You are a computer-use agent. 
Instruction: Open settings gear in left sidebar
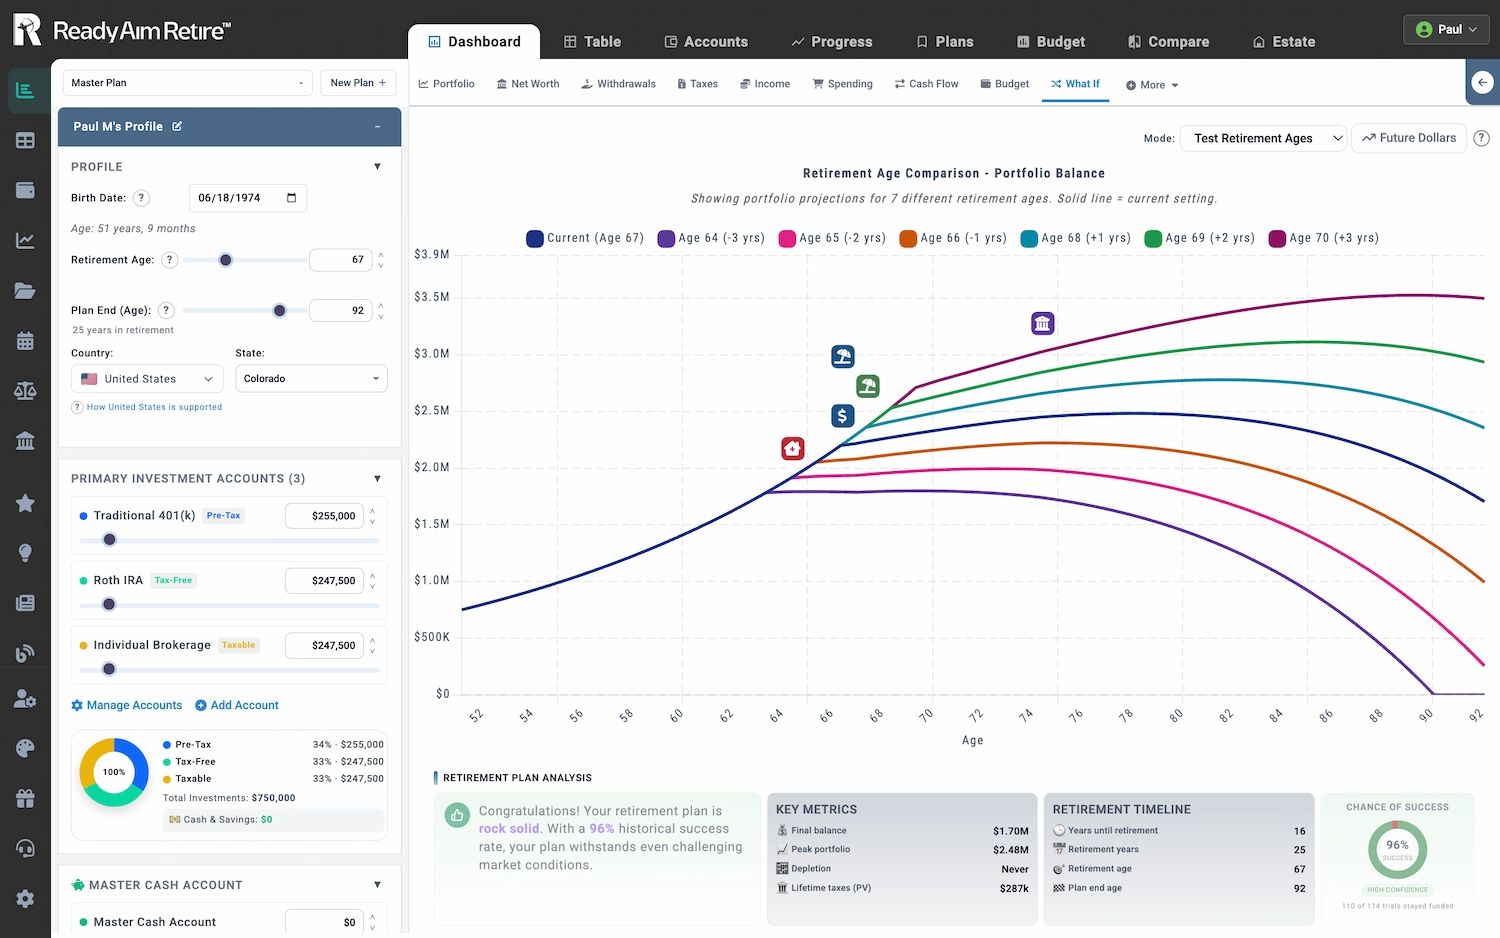coord(25,898)
